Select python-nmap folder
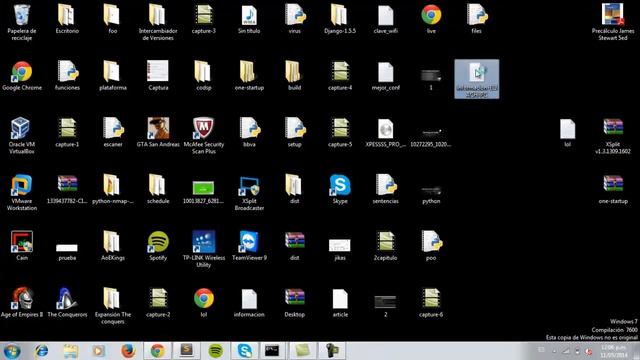640x360 pixels. click(112, 185)
